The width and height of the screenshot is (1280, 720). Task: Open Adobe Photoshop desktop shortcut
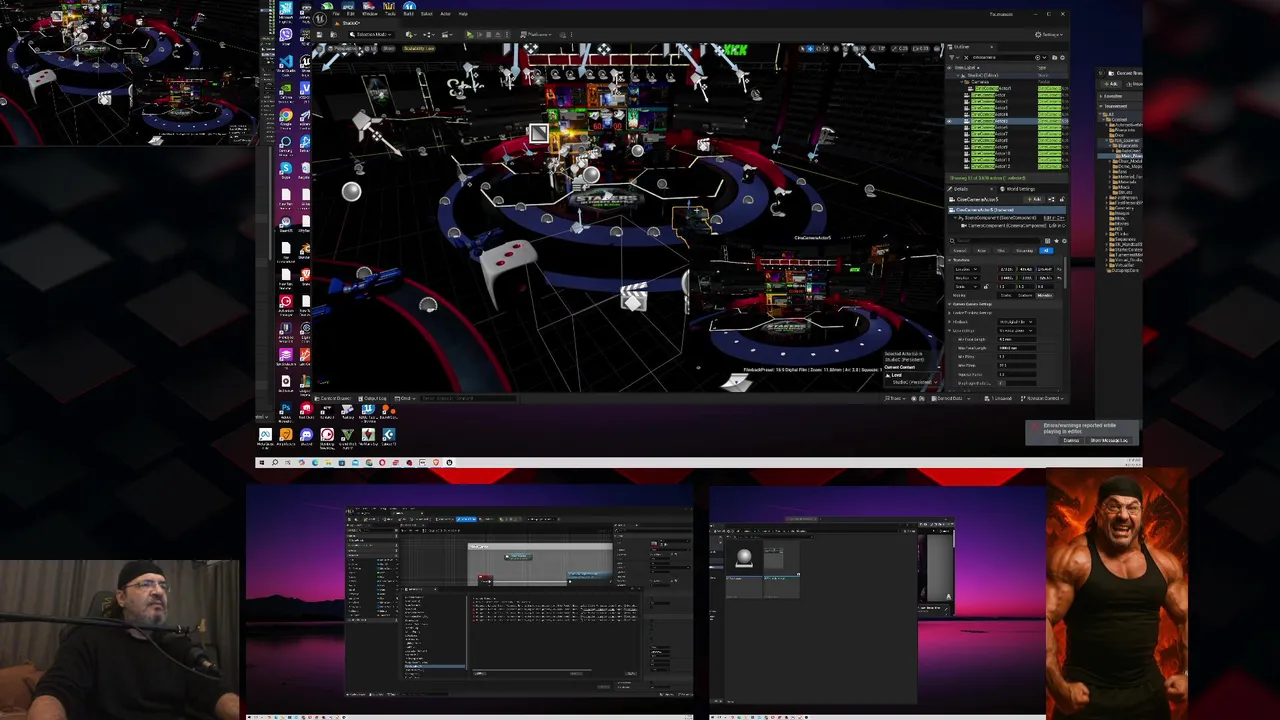click(x=286, y=411)
